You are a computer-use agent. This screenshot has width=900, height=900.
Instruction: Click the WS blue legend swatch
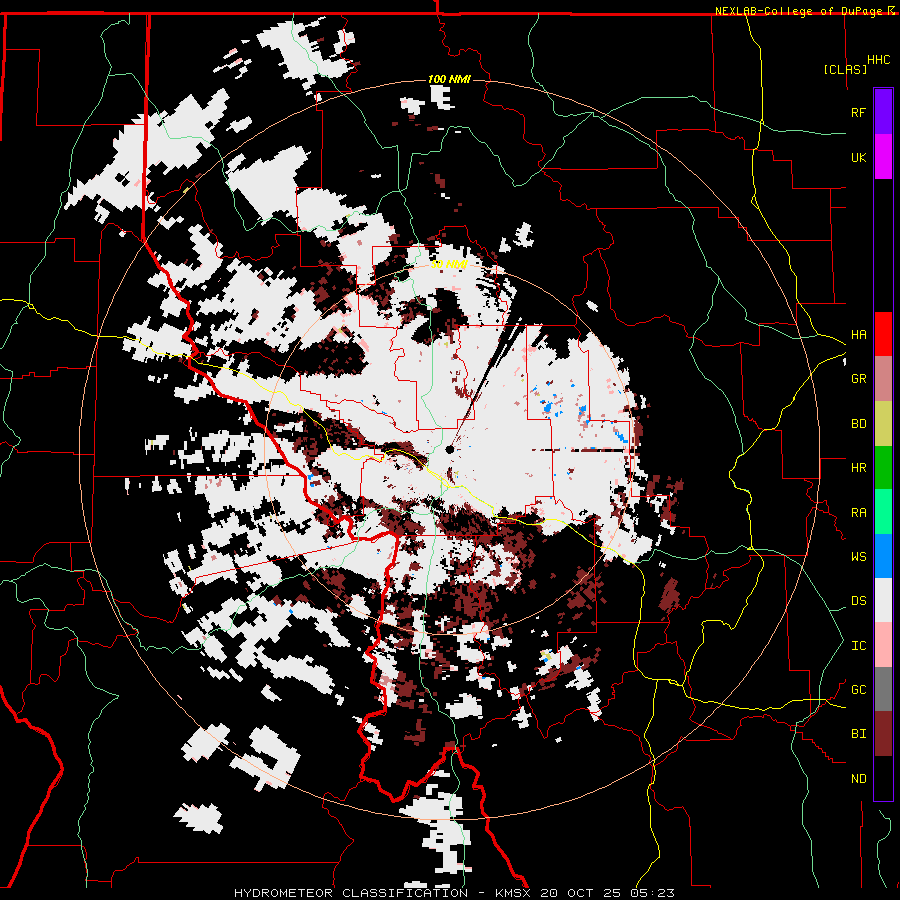tap(883, 556)
